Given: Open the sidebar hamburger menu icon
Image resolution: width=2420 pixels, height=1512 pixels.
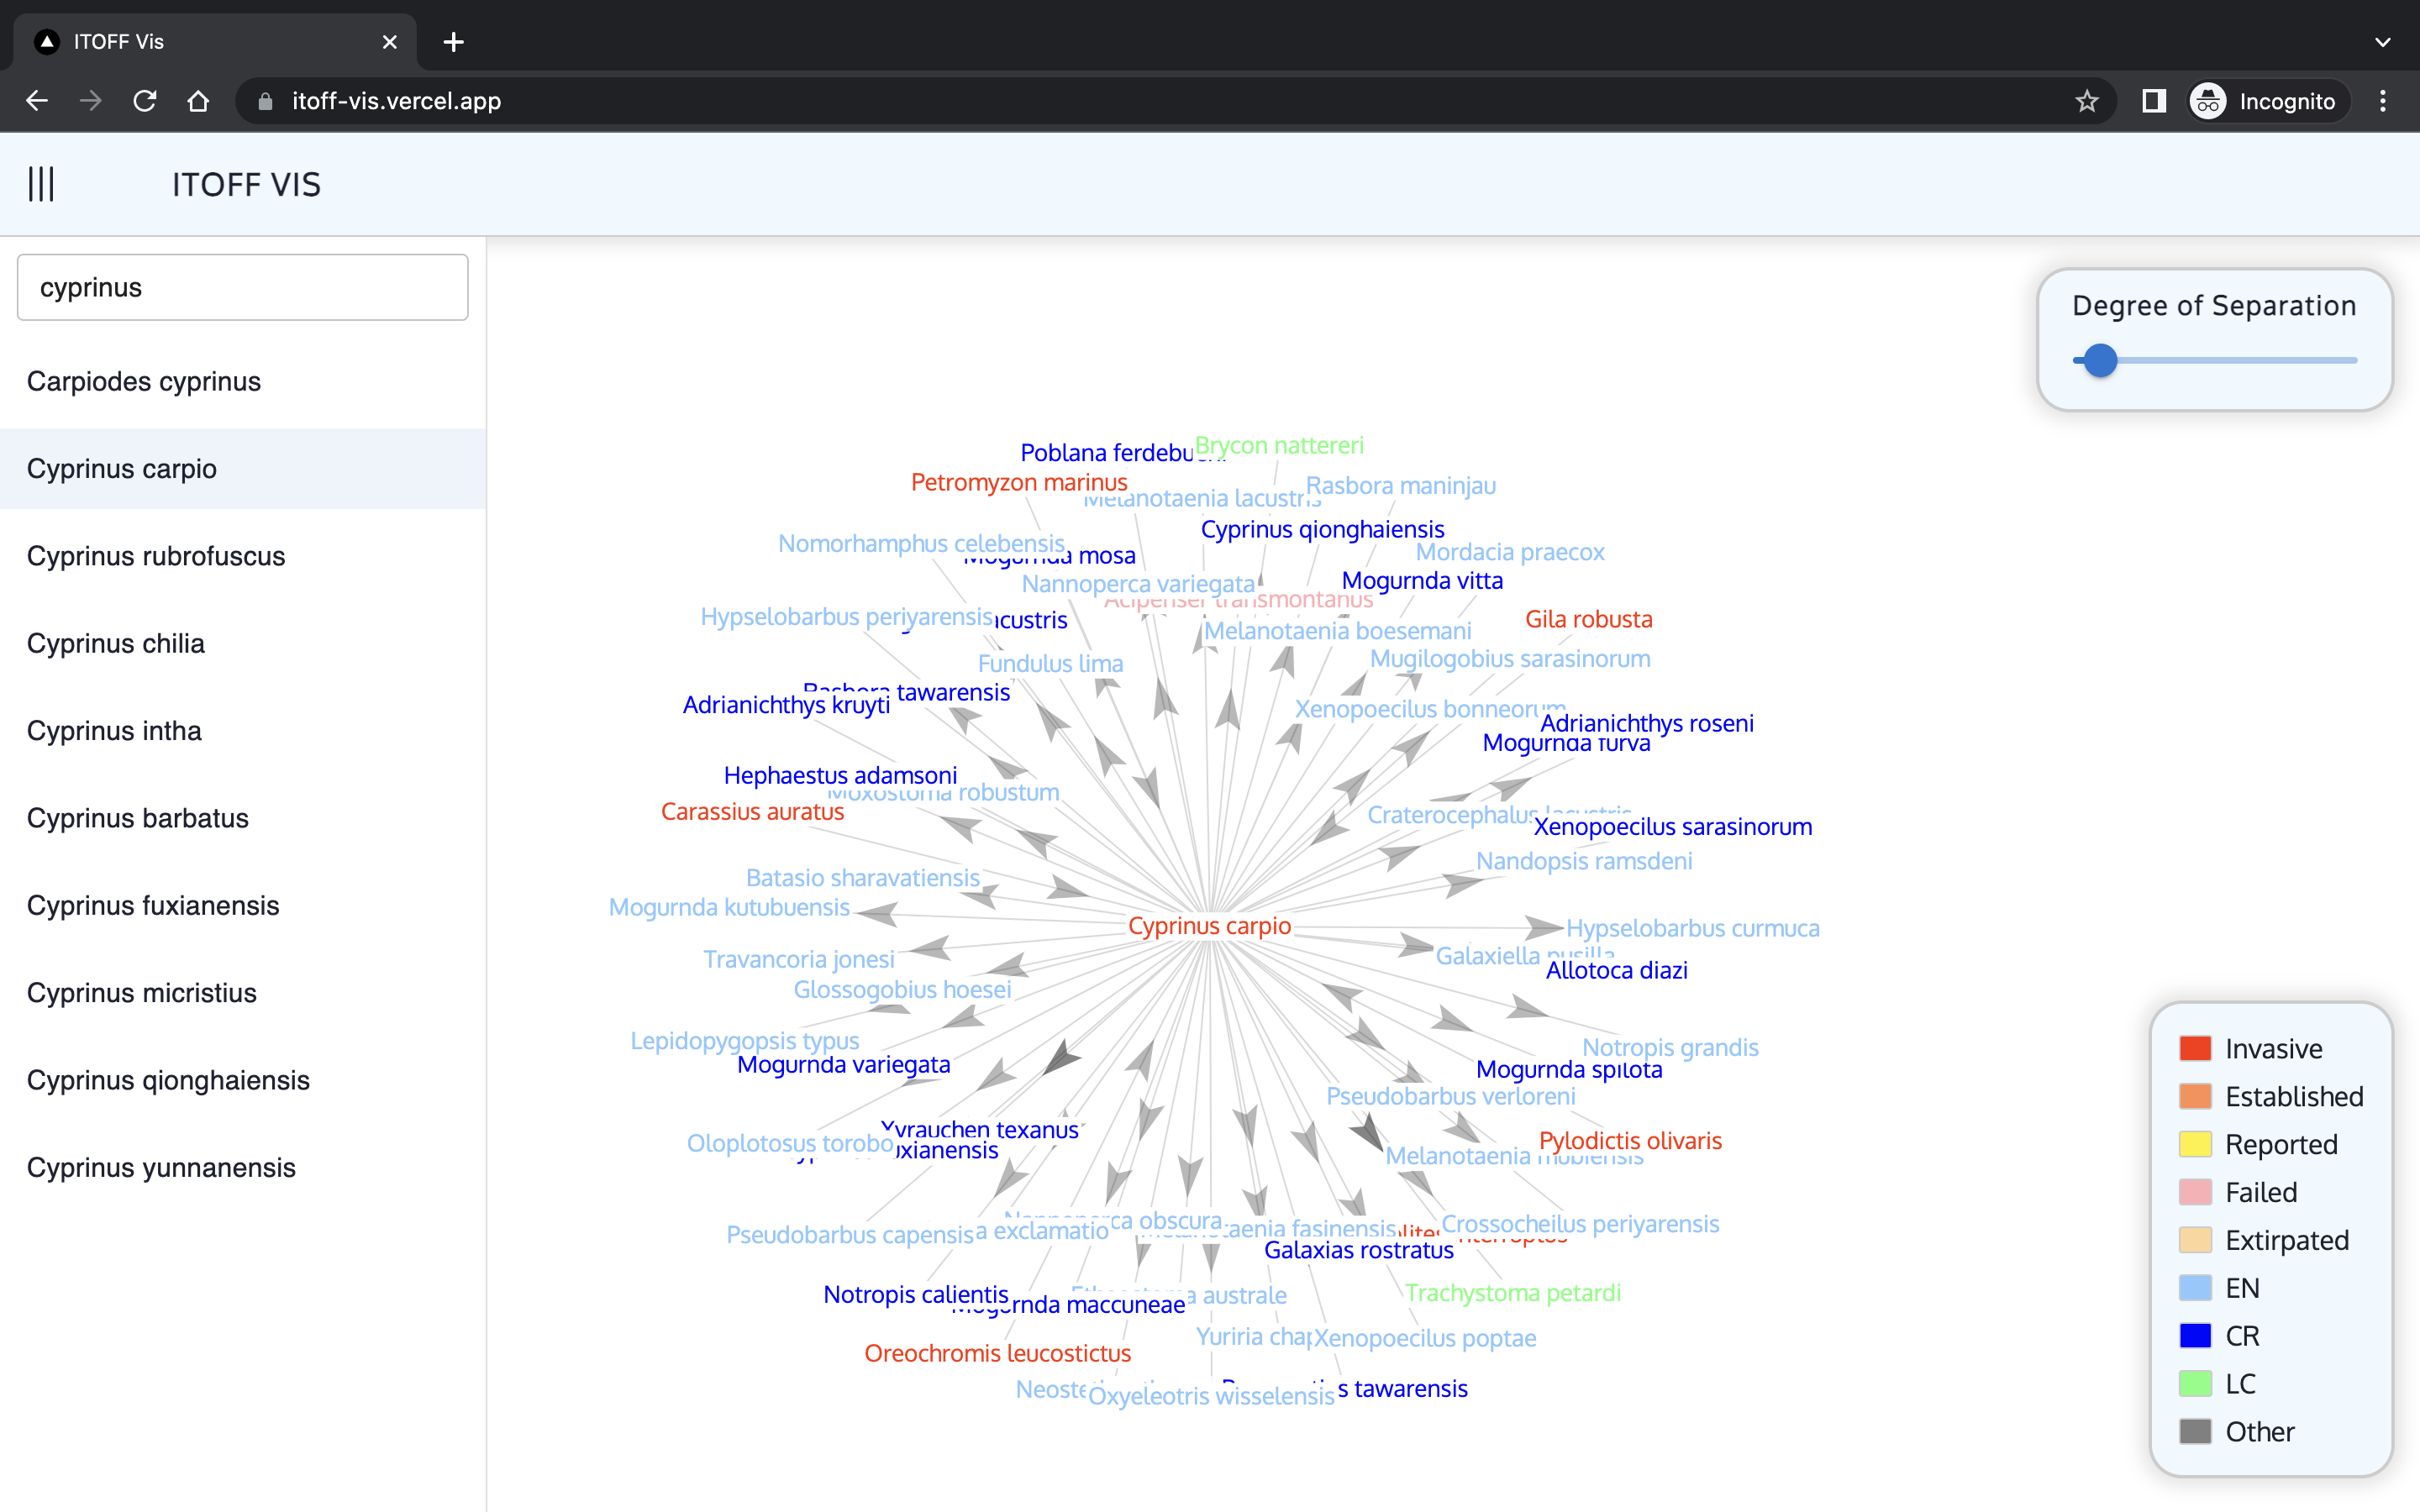Looking at the screenshot, I should [x=41, y=184].
